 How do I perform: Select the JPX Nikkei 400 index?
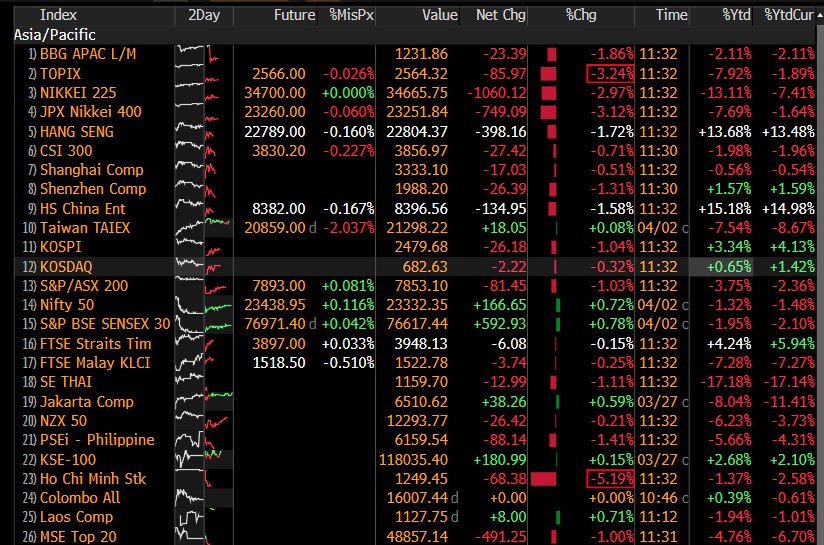pos(90,112)
